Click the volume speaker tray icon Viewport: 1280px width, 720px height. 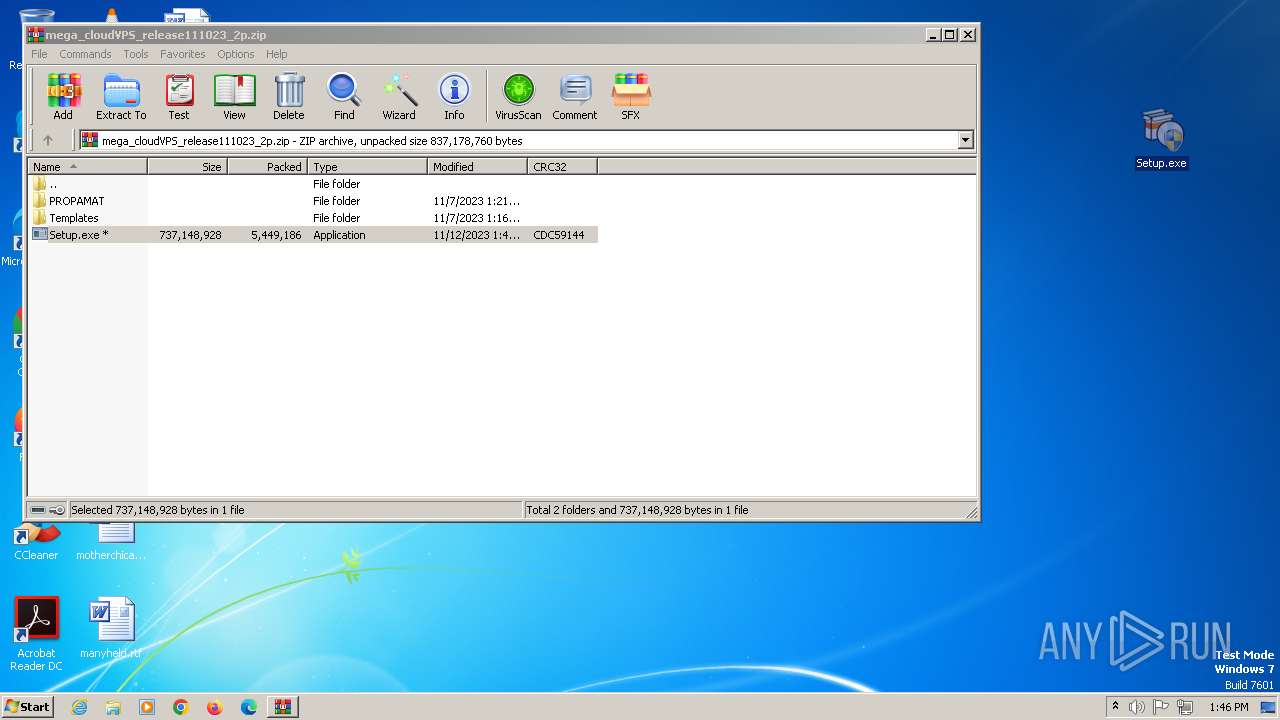click(x=1137, y=707)
